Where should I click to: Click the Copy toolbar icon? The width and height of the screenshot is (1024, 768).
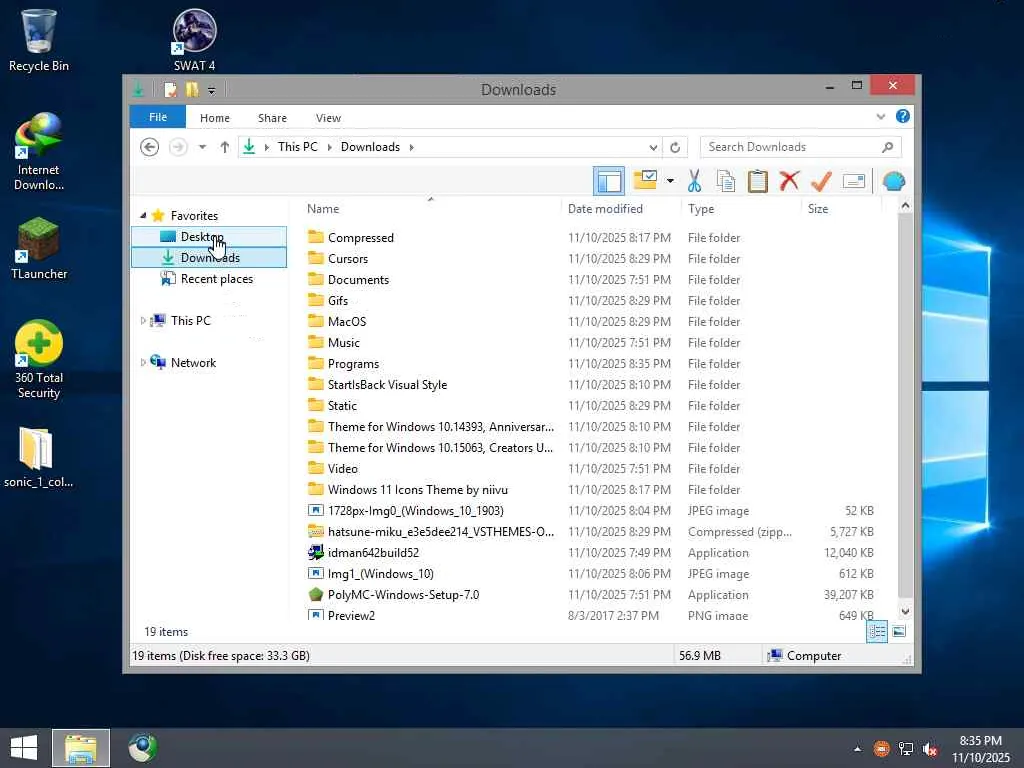tap(726, 181)
